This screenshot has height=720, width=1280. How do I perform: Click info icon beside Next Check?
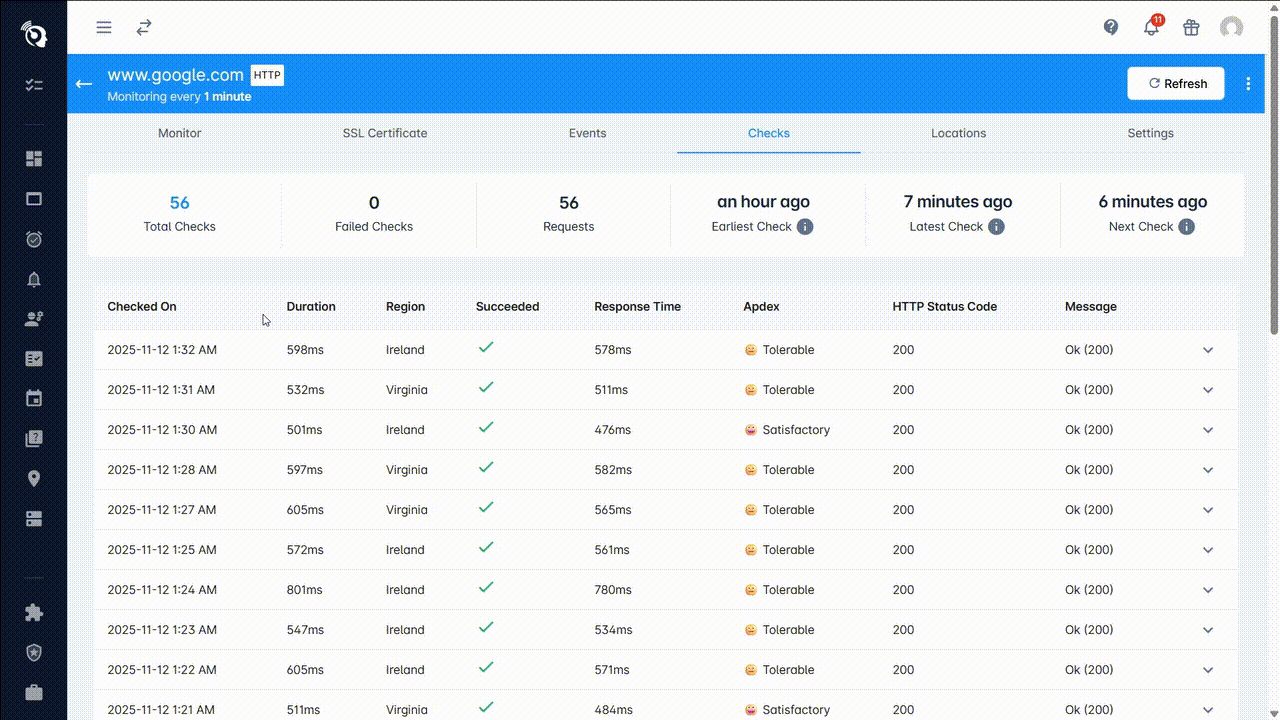pos(1186,227)
